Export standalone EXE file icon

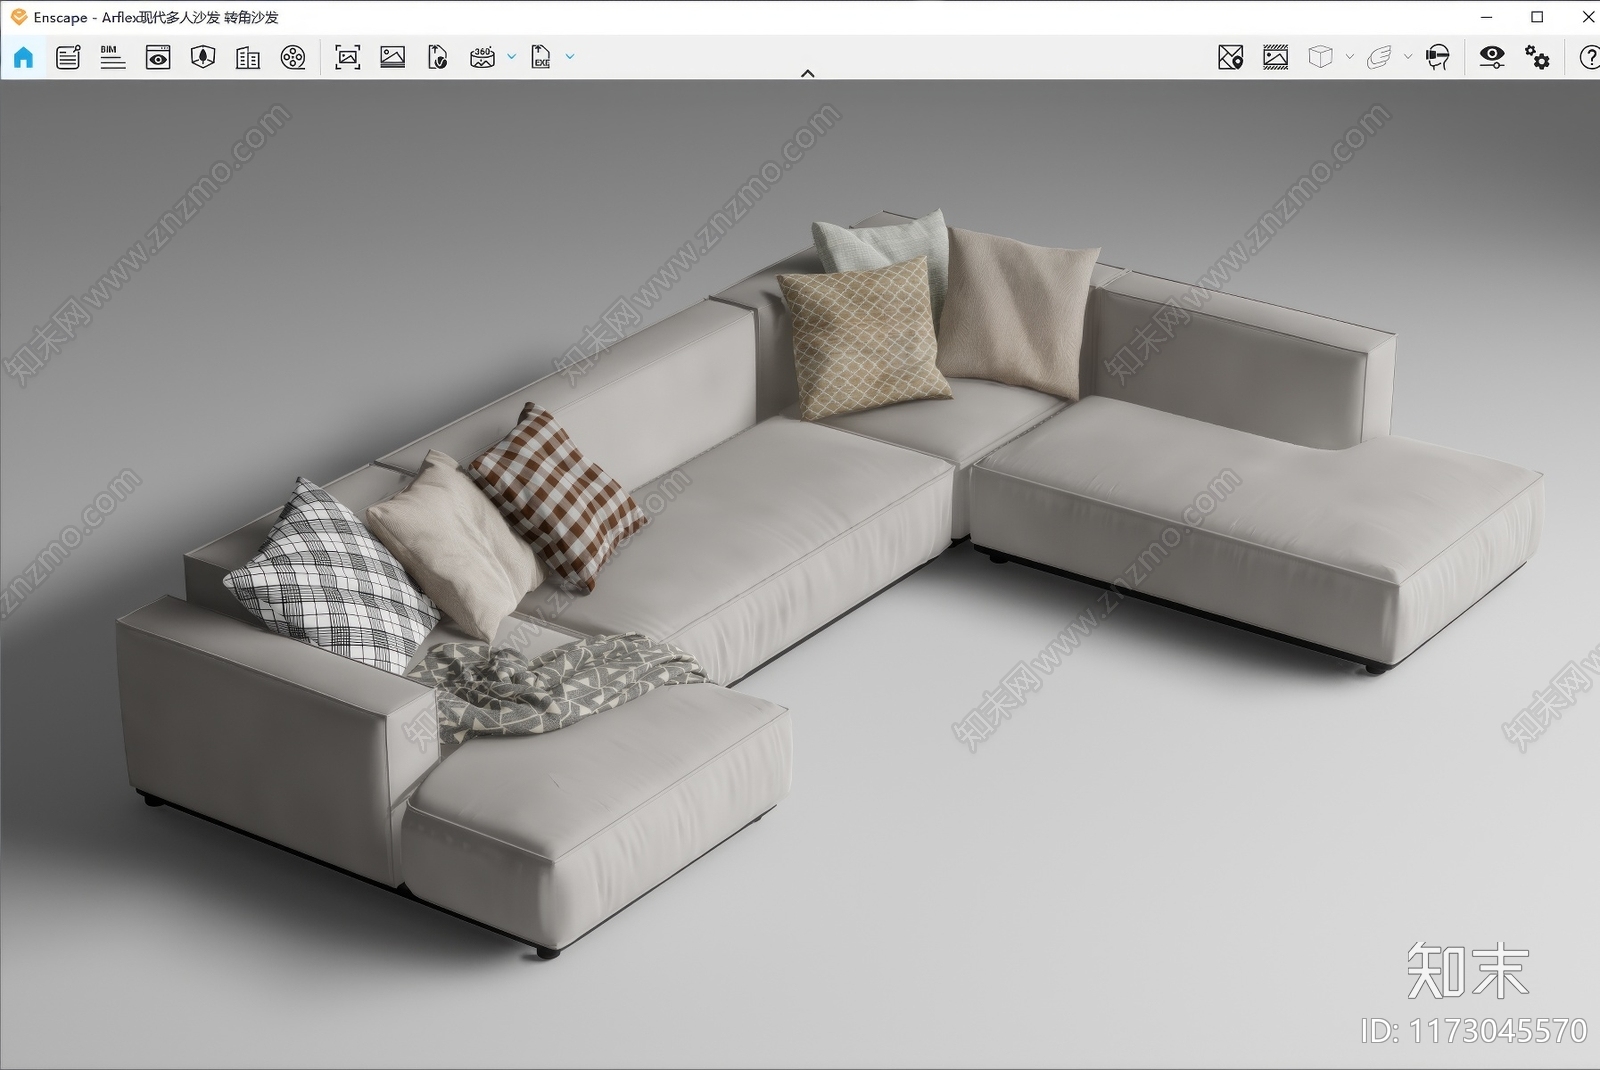click(x=541, y=57)
